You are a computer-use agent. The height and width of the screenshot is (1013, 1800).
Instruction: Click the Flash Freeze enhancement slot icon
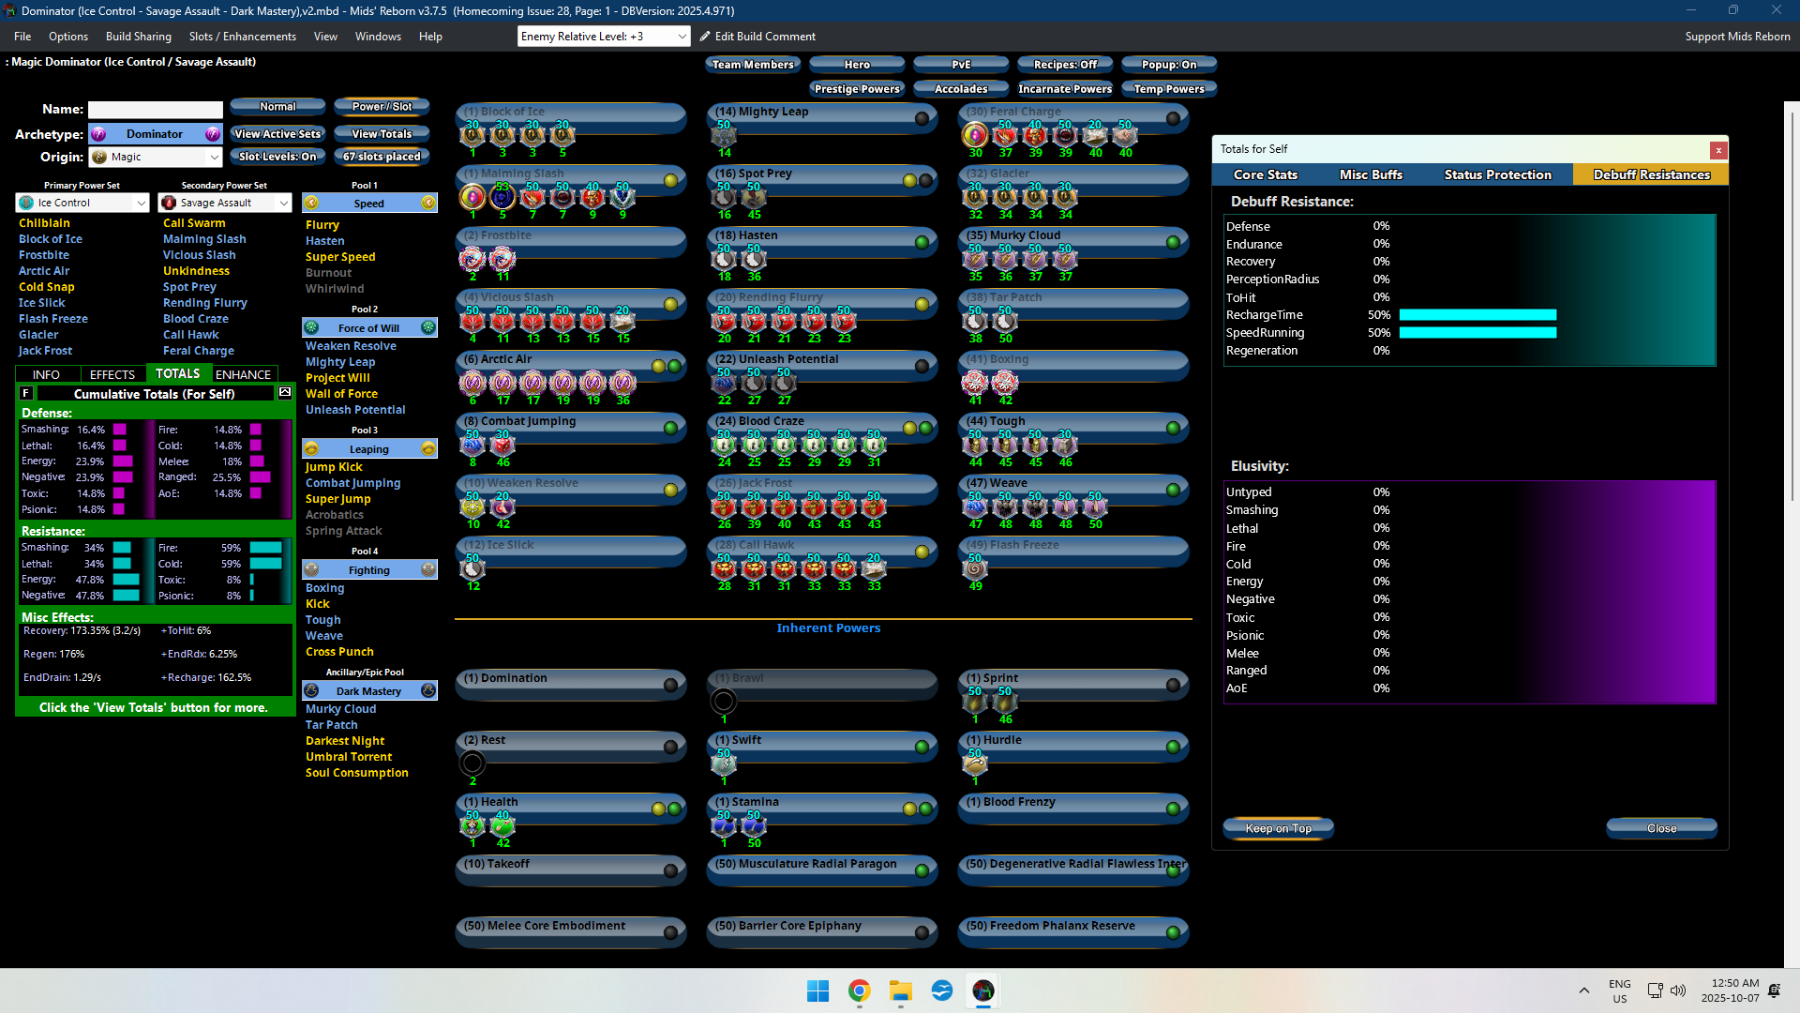[975, 569]
